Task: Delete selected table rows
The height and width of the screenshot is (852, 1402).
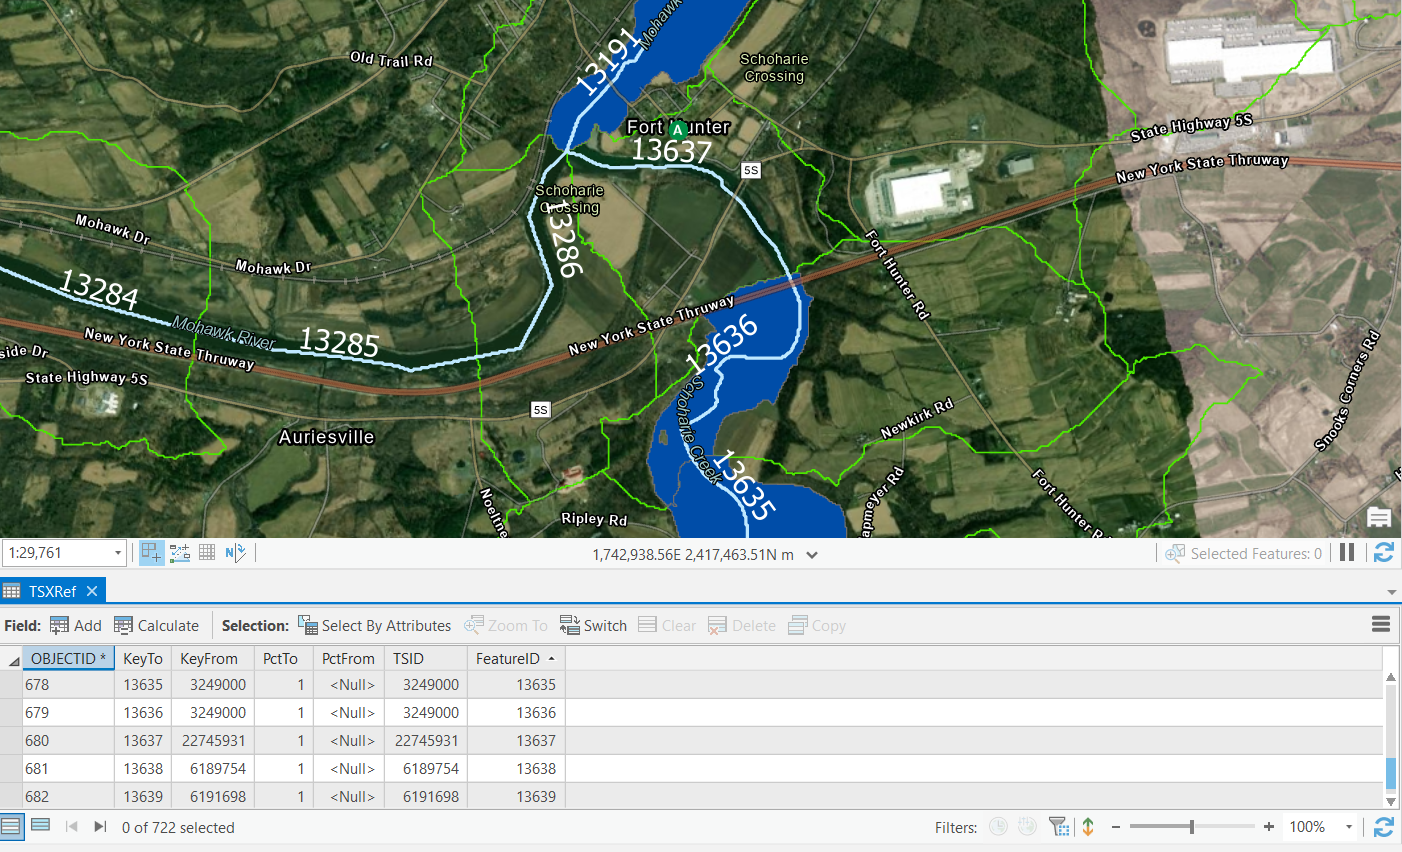Action: (742, 625)
